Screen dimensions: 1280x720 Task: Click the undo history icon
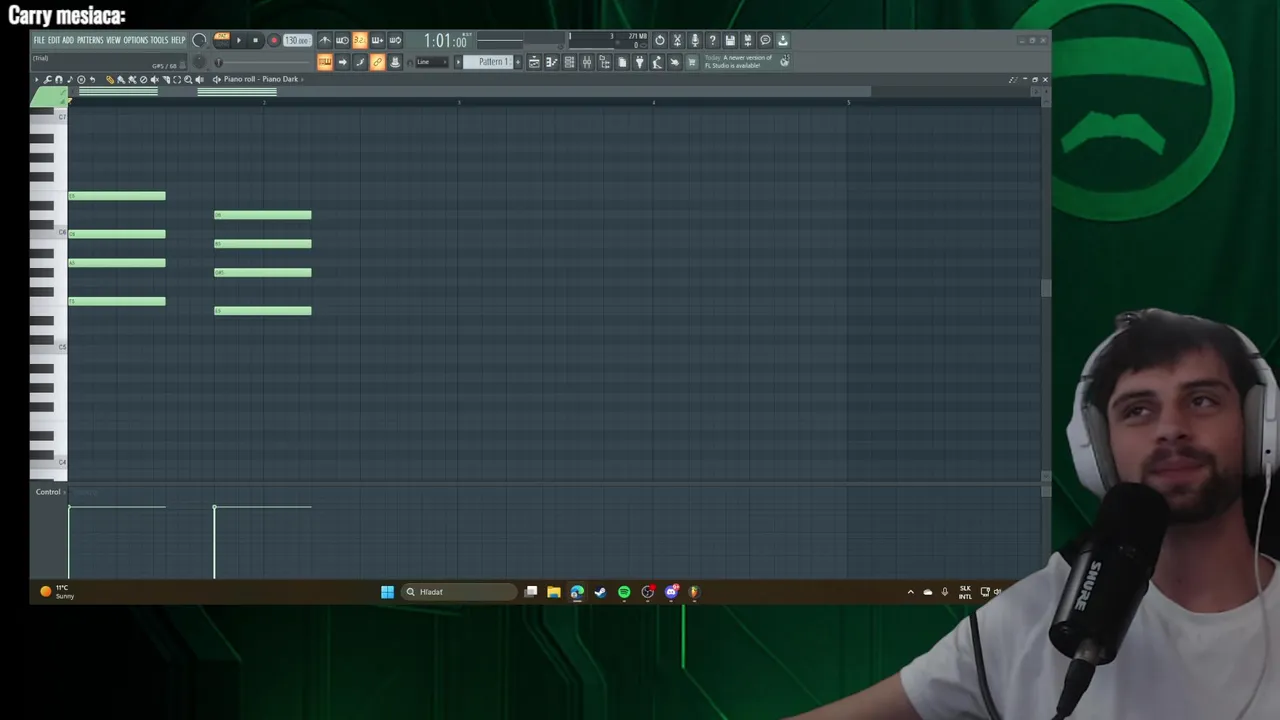[659, 40]
